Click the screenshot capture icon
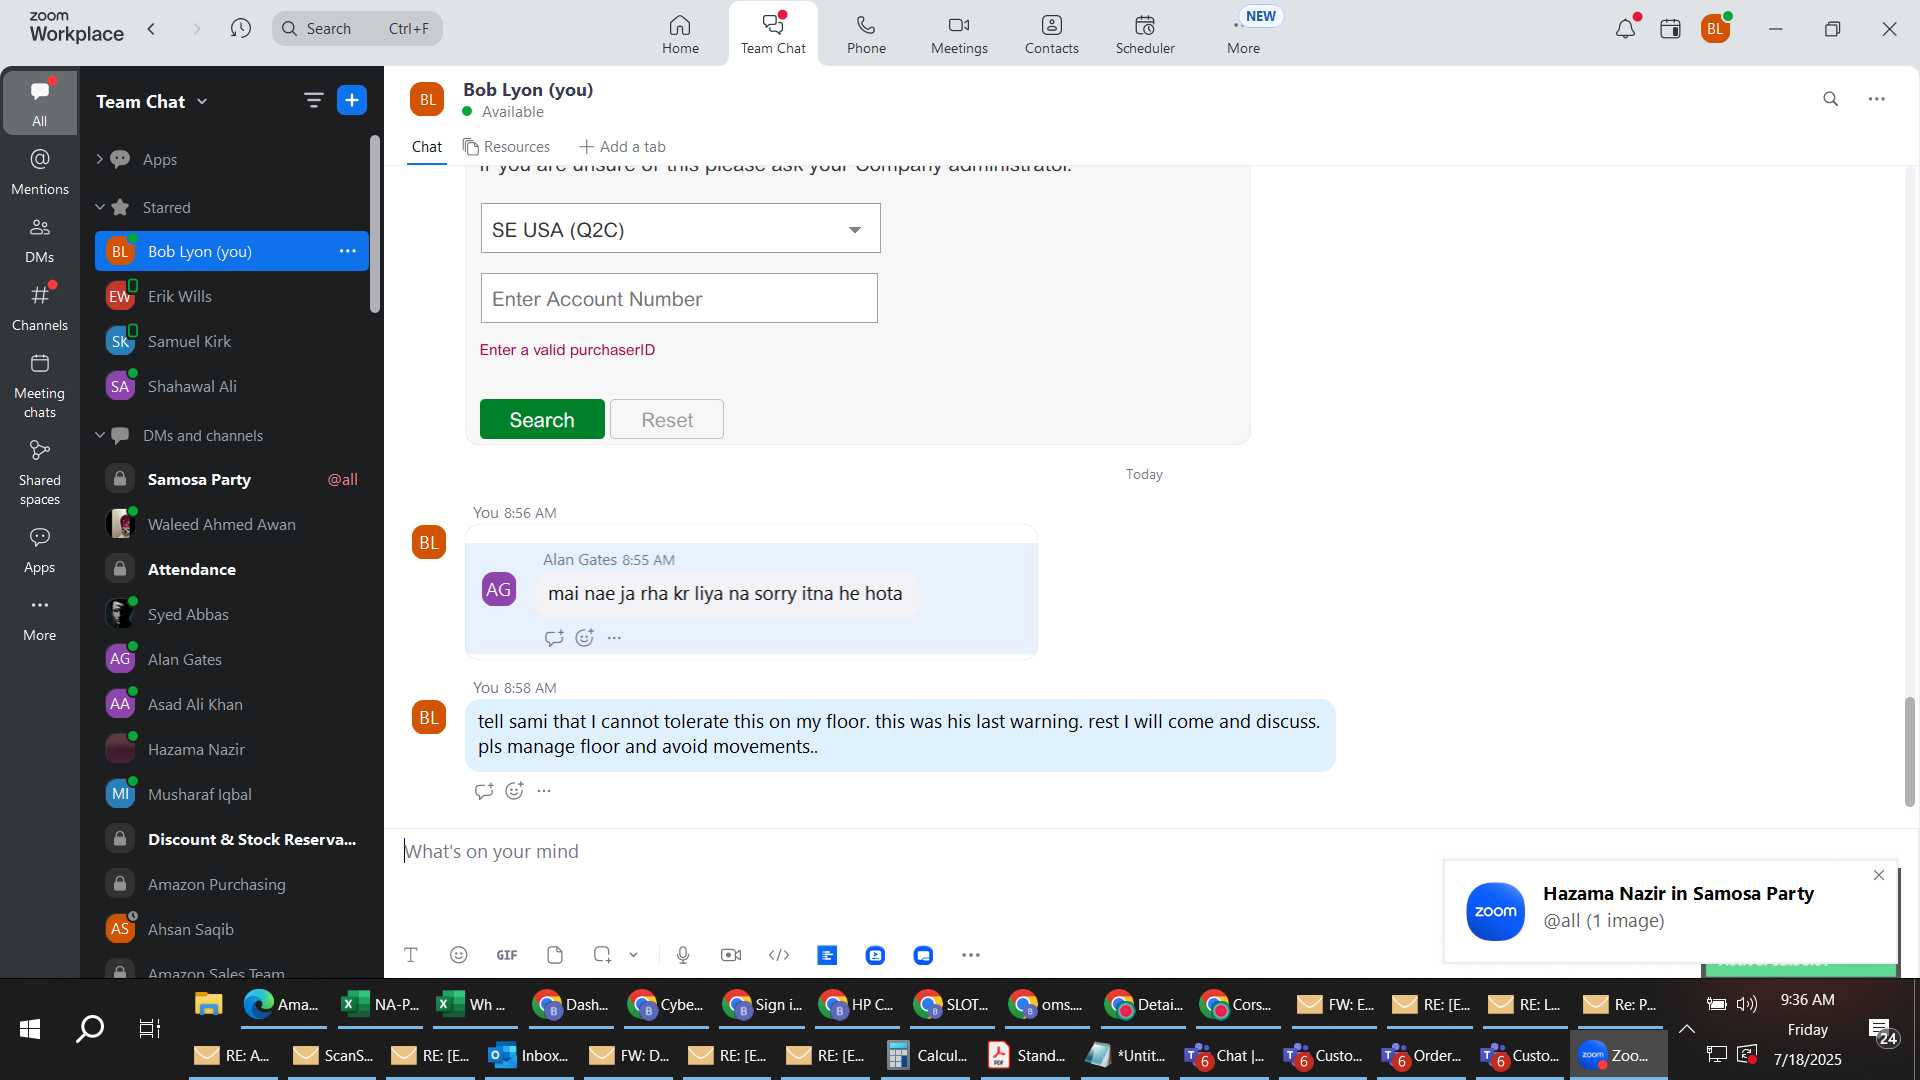The height and width of the screenshot is (1080, 1920). pos(602,955)
